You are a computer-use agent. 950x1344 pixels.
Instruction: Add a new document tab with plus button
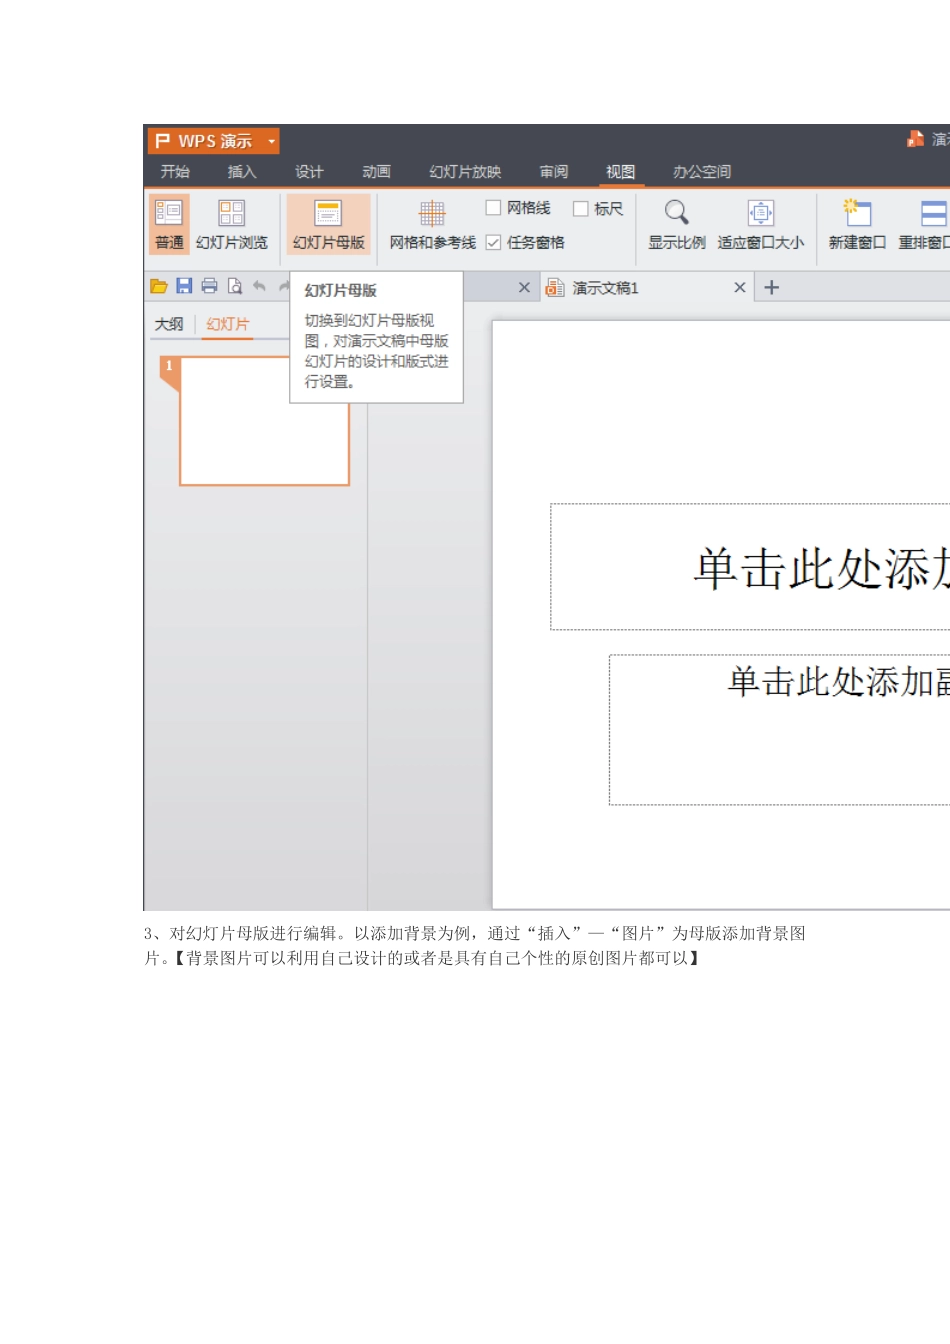tap(771, 288)
